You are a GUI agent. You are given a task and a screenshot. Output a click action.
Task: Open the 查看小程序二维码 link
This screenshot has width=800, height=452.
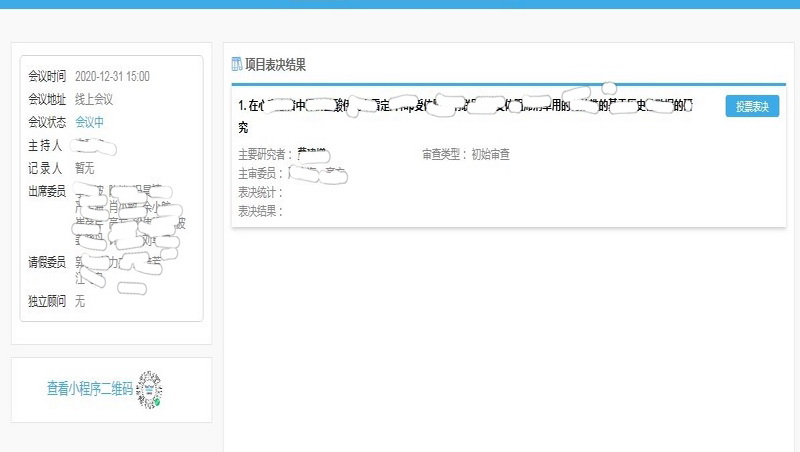89,389
